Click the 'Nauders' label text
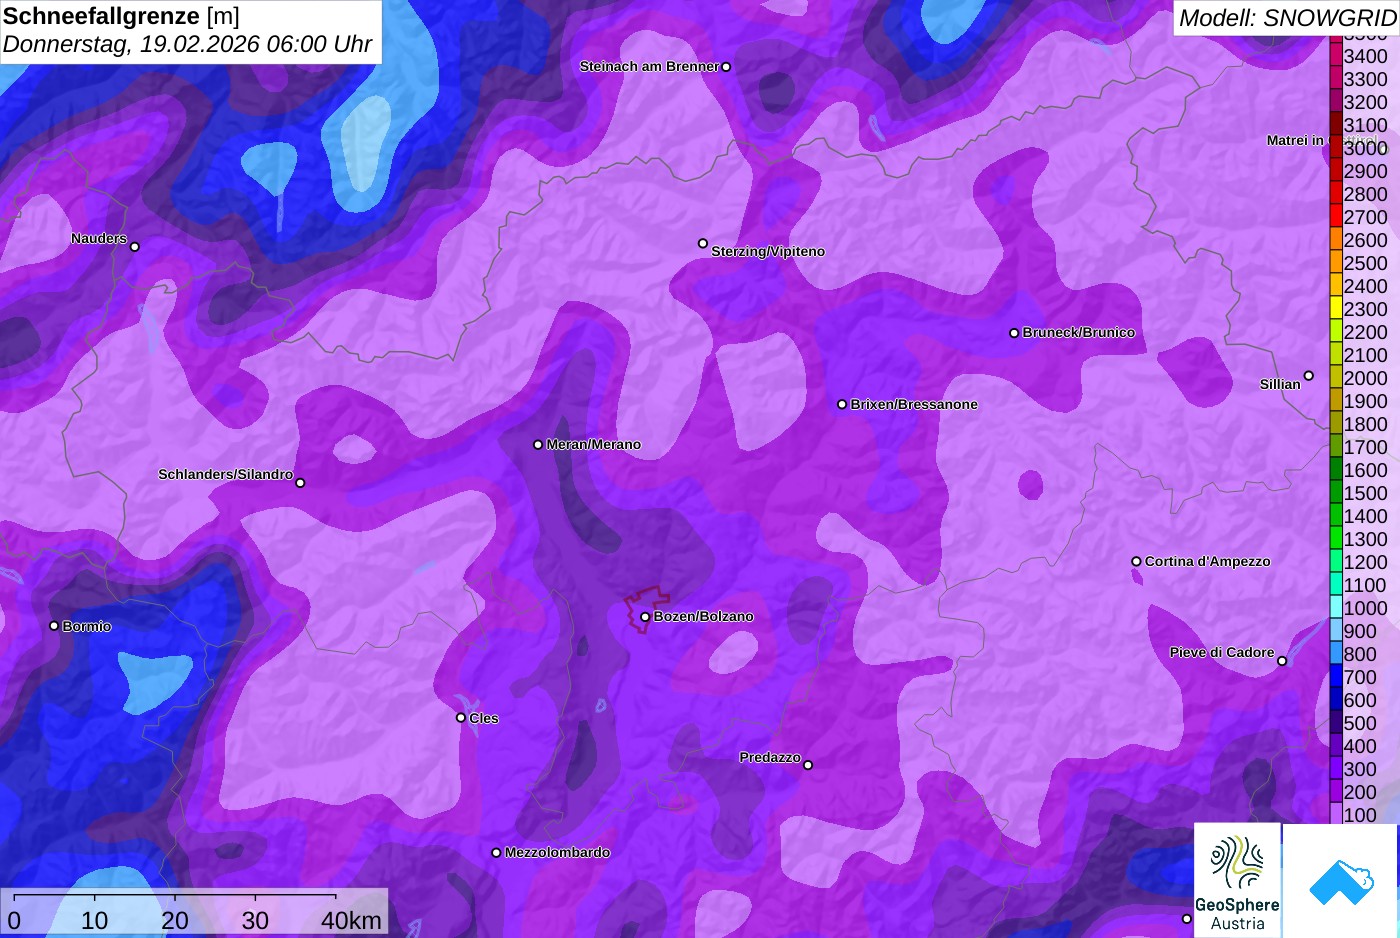The image size is (1400, 938). (x=99, y=239)
